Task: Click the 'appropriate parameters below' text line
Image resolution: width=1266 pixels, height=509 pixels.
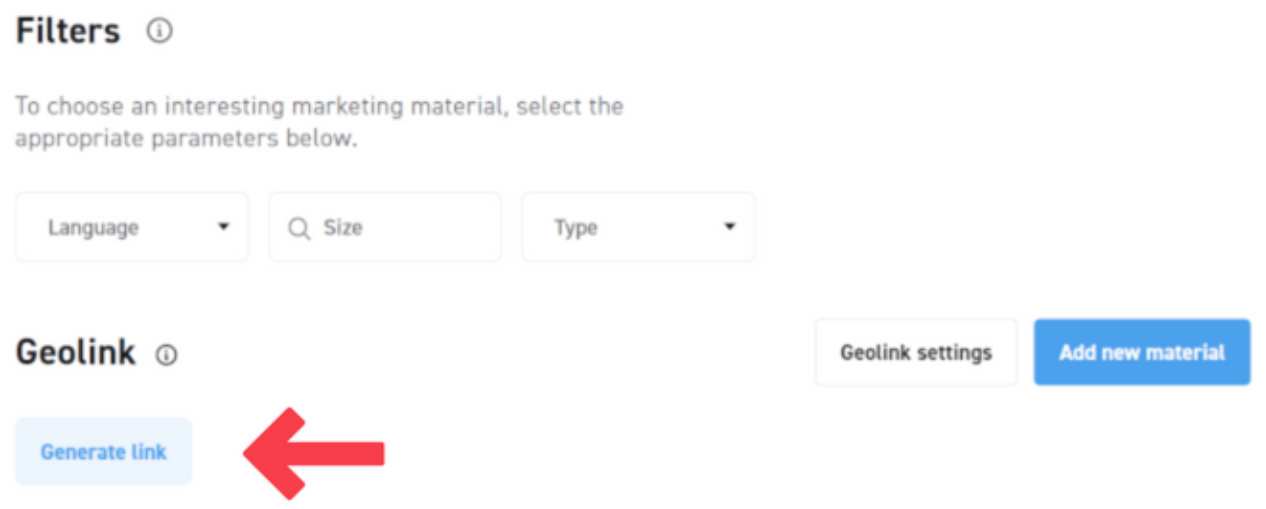Action: [x=185, y=138]
